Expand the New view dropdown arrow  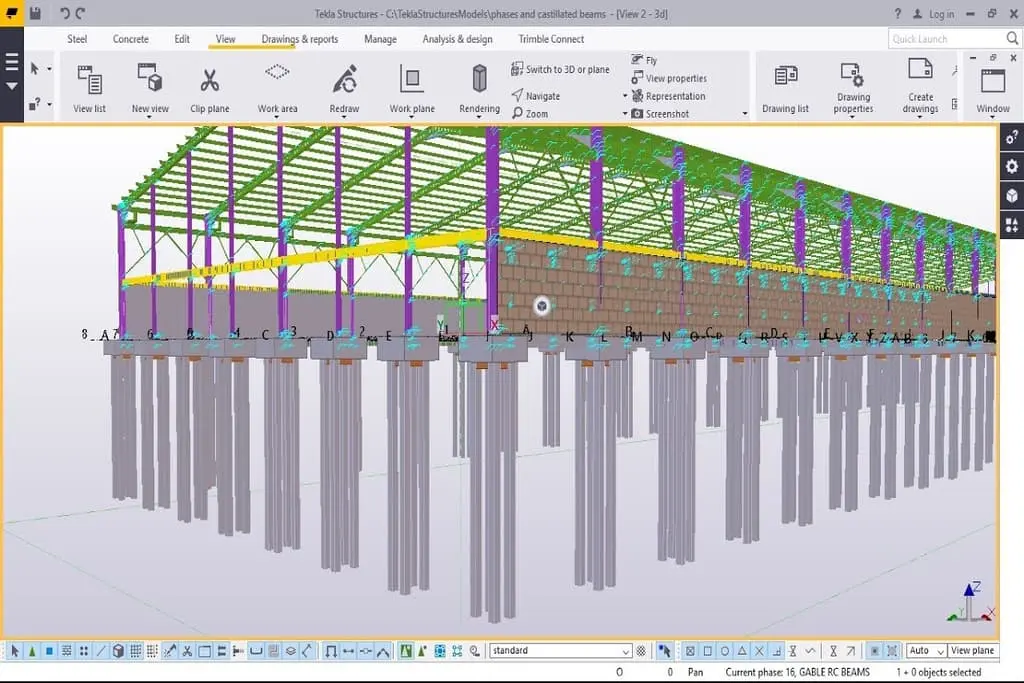tap(150, 118)
